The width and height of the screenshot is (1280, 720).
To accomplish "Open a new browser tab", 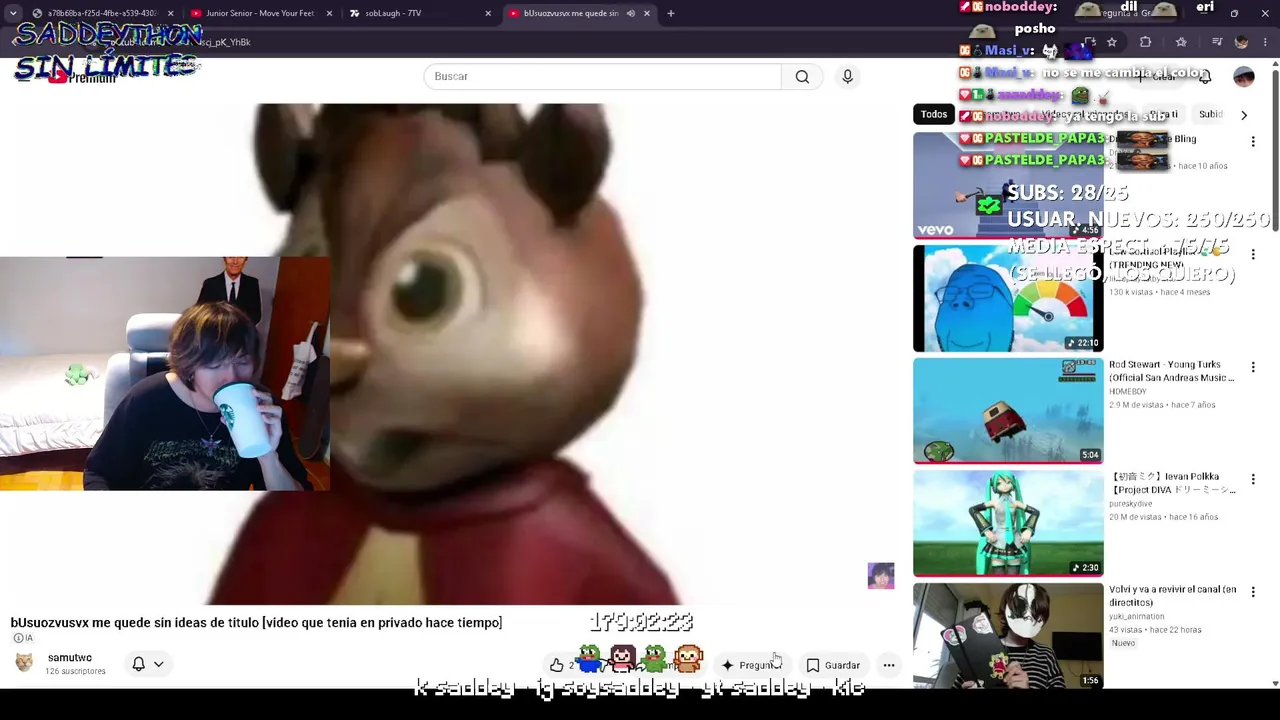I will coord(671,13).
